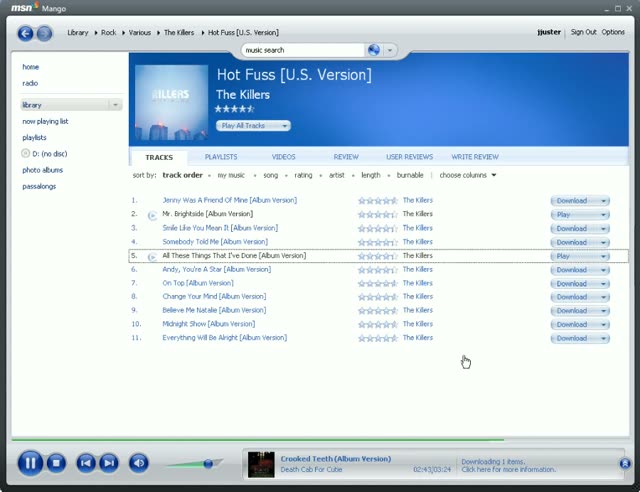
Task: Go to home in the sidebar
Action: tap(31, 67)
